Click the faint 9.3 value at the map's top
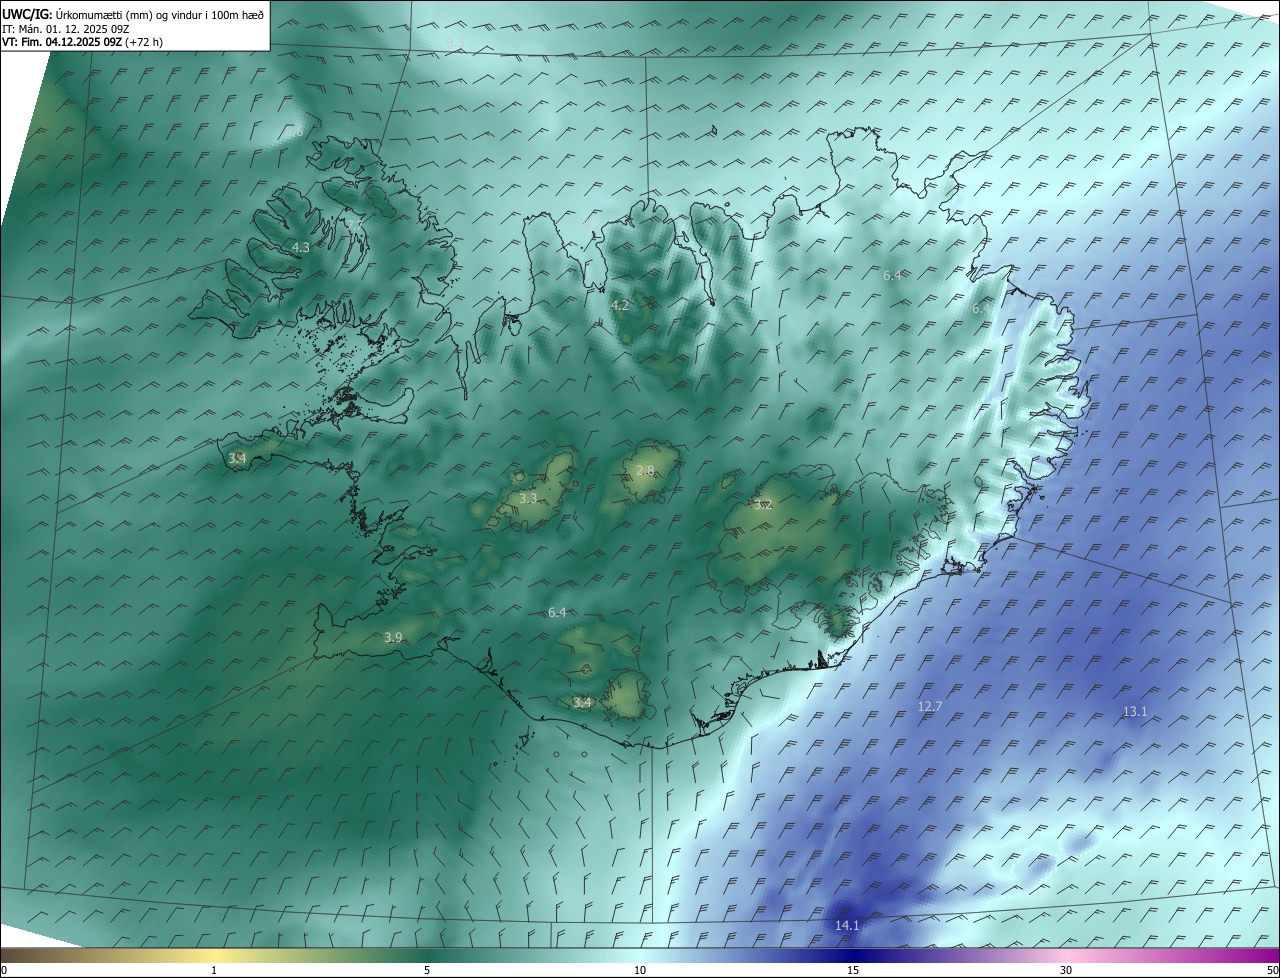Screen dimensions: 1280x978 455,42
